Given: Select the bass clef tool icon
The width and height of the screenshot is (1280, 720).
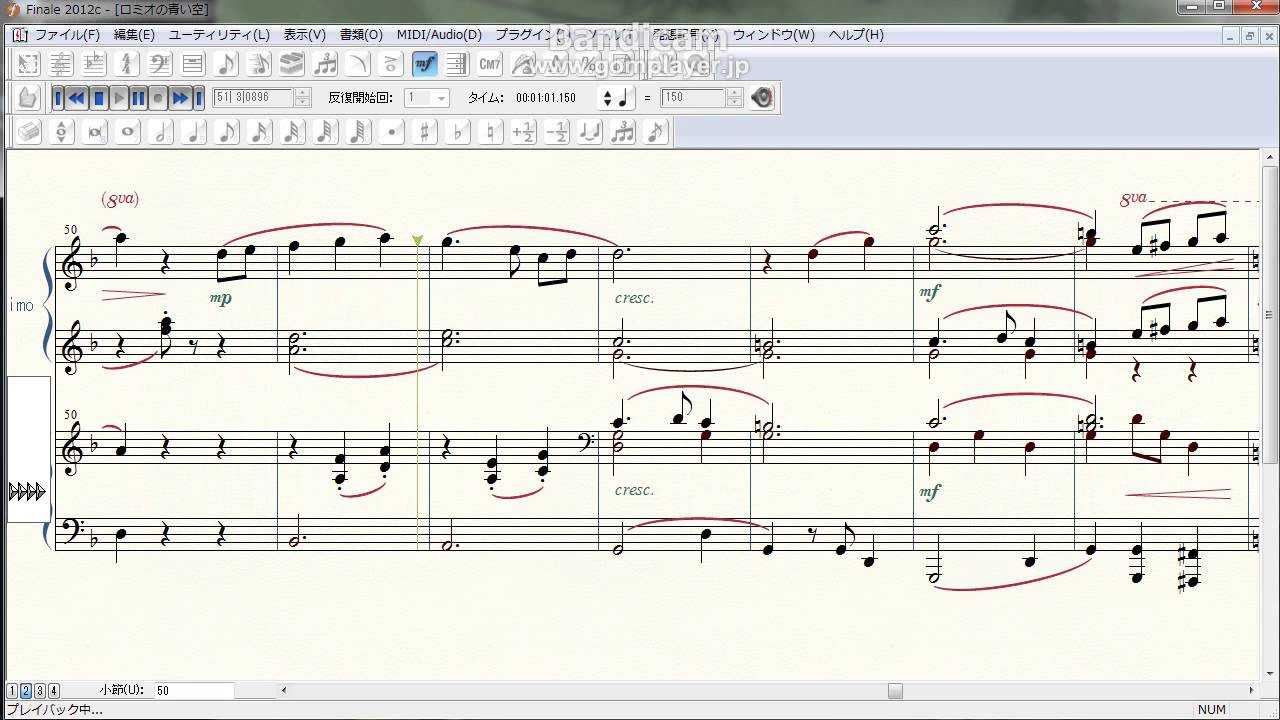Looking at the screenshot, I should coord(160,65).
